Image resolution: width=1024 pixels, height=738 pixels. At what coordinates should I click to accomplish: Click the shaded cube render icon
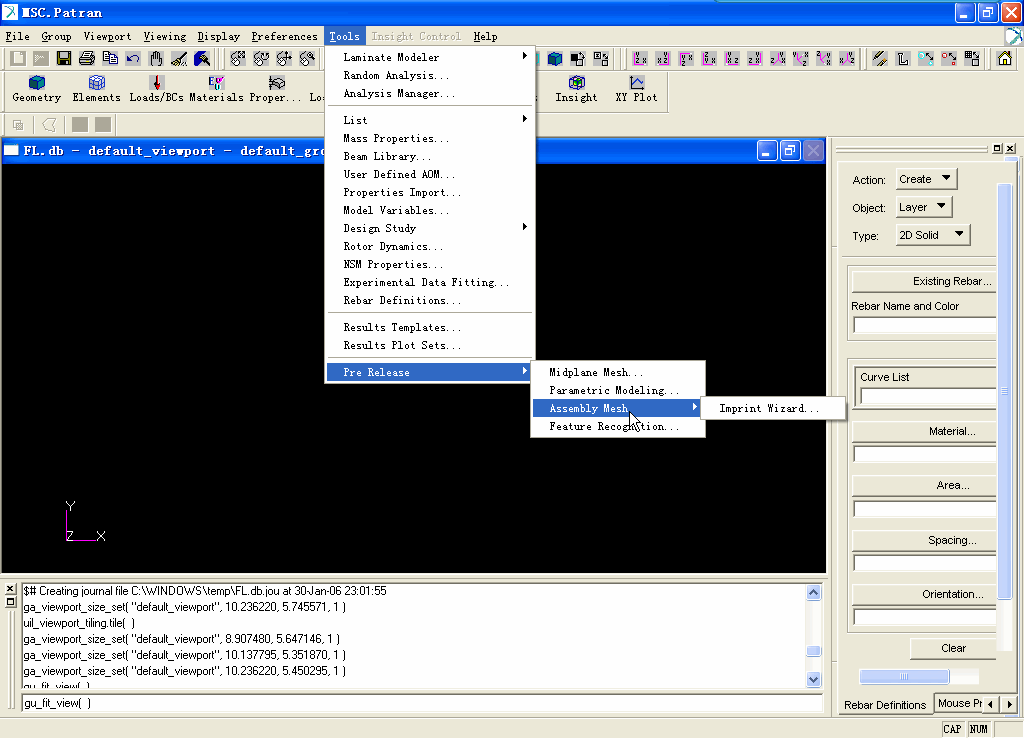pyautogui.click(x=555, y=59)
